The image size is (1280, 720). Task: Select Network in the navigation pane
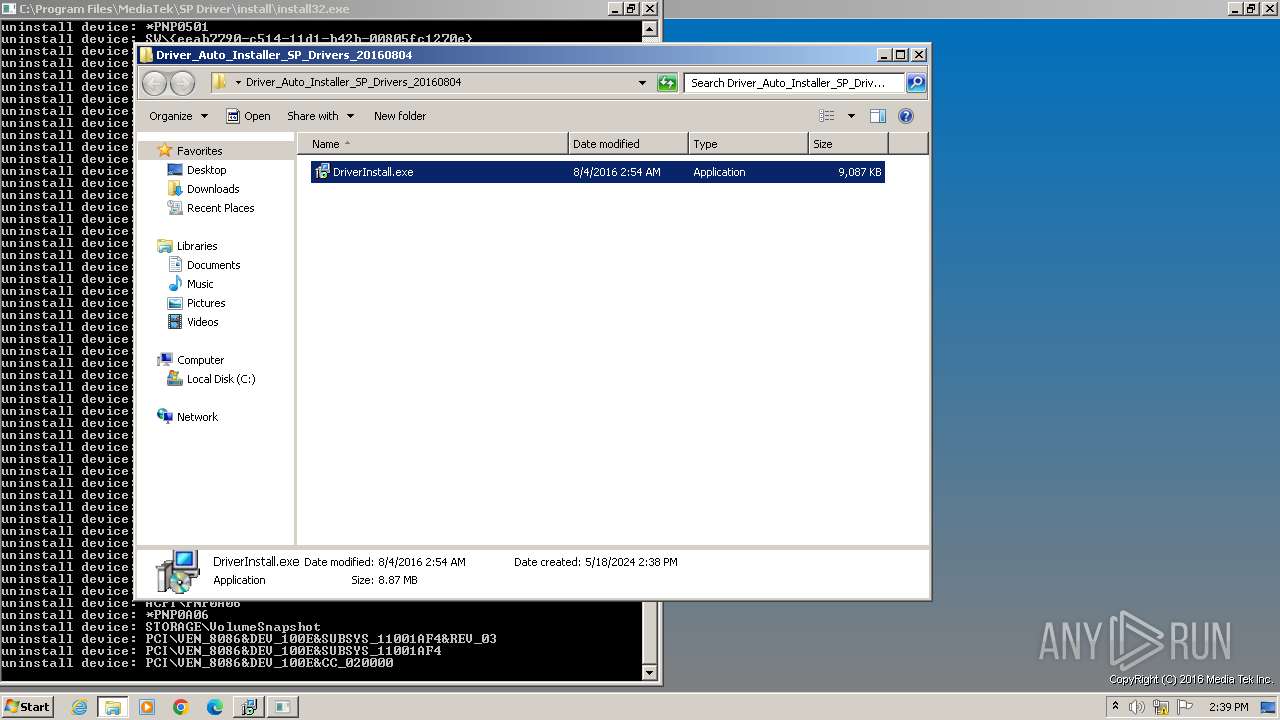pos(197,417)
